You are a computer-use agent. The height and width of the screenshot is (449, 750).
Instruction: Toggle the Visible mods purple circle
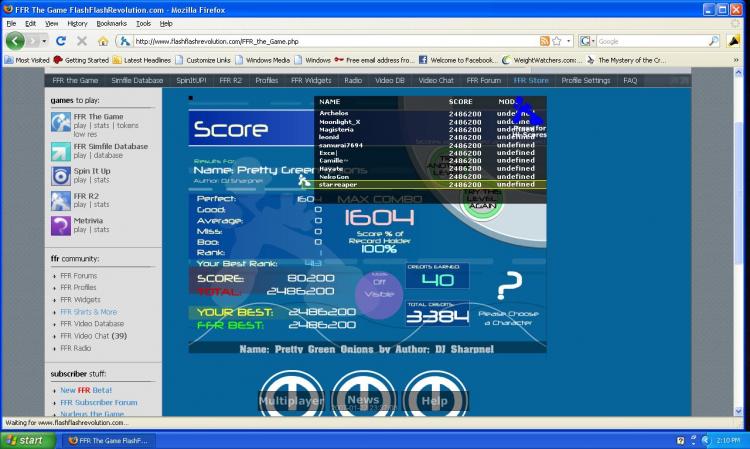[x=379, y=294]
